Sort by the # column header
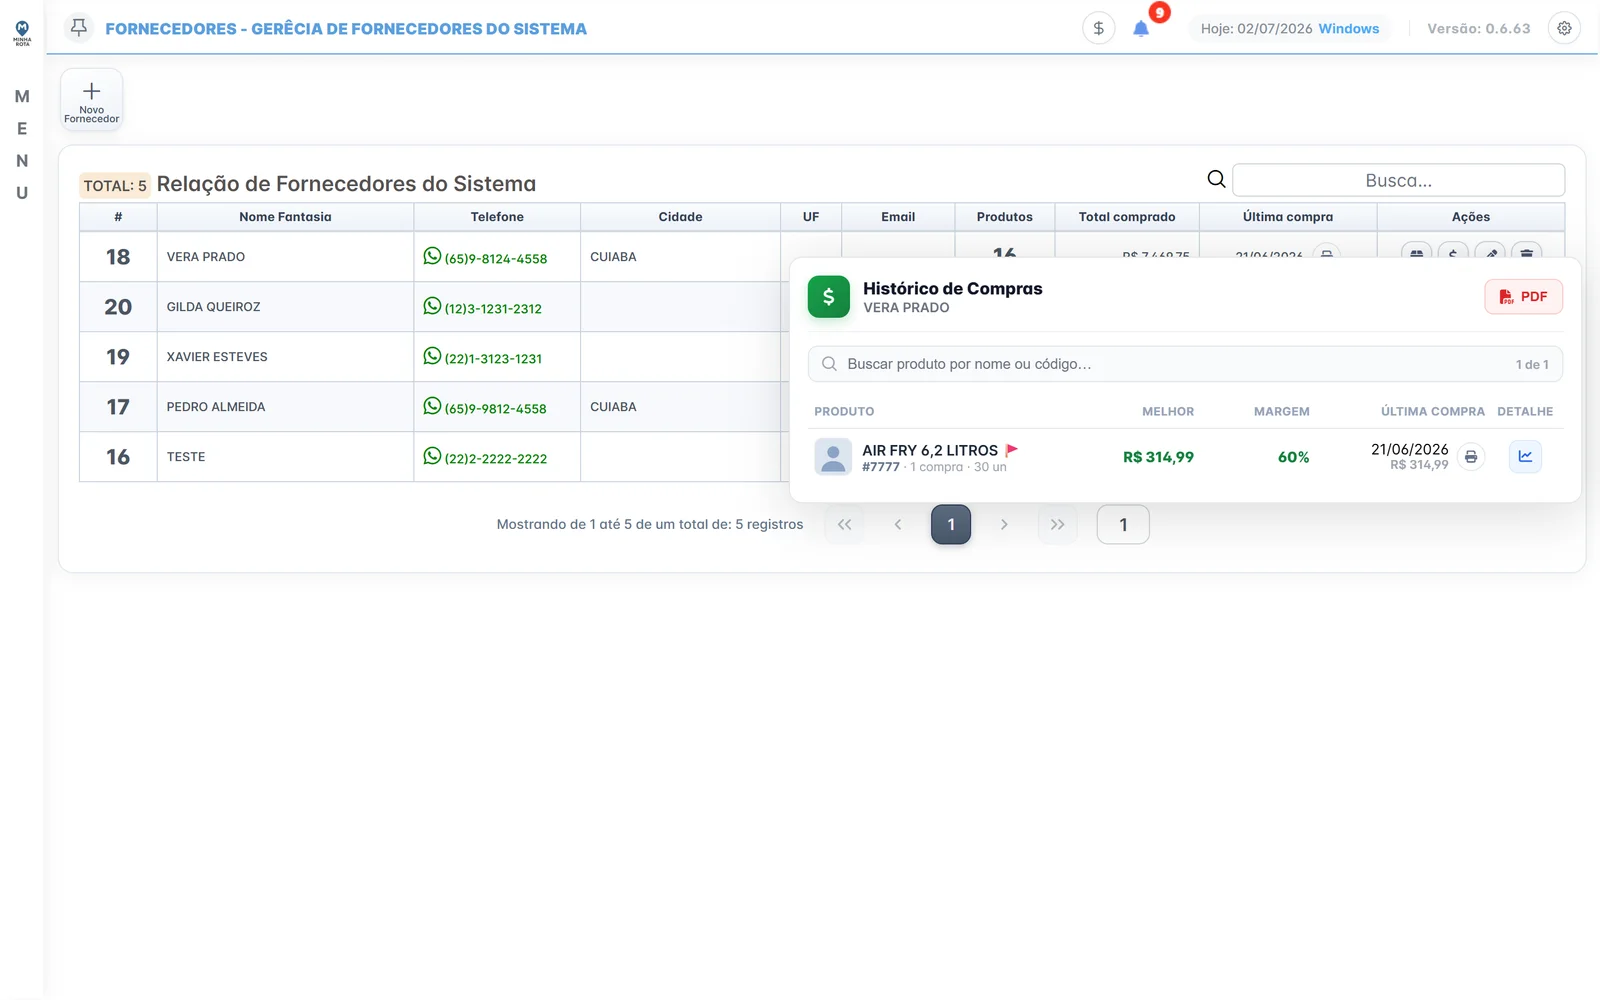1600x1000 pixels. [118, 217]
